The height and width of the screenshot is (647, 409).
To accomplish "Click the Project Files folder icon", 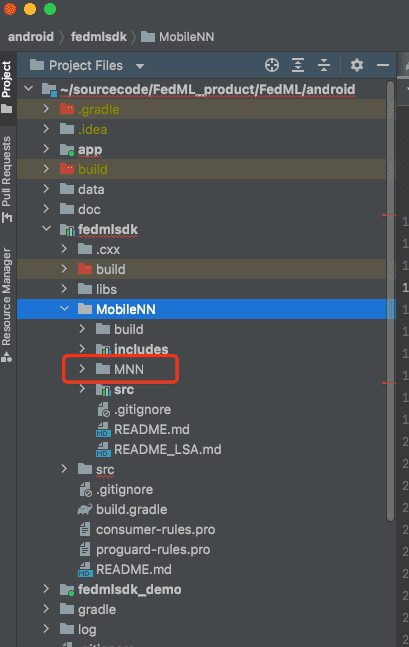I will (37, 65).
